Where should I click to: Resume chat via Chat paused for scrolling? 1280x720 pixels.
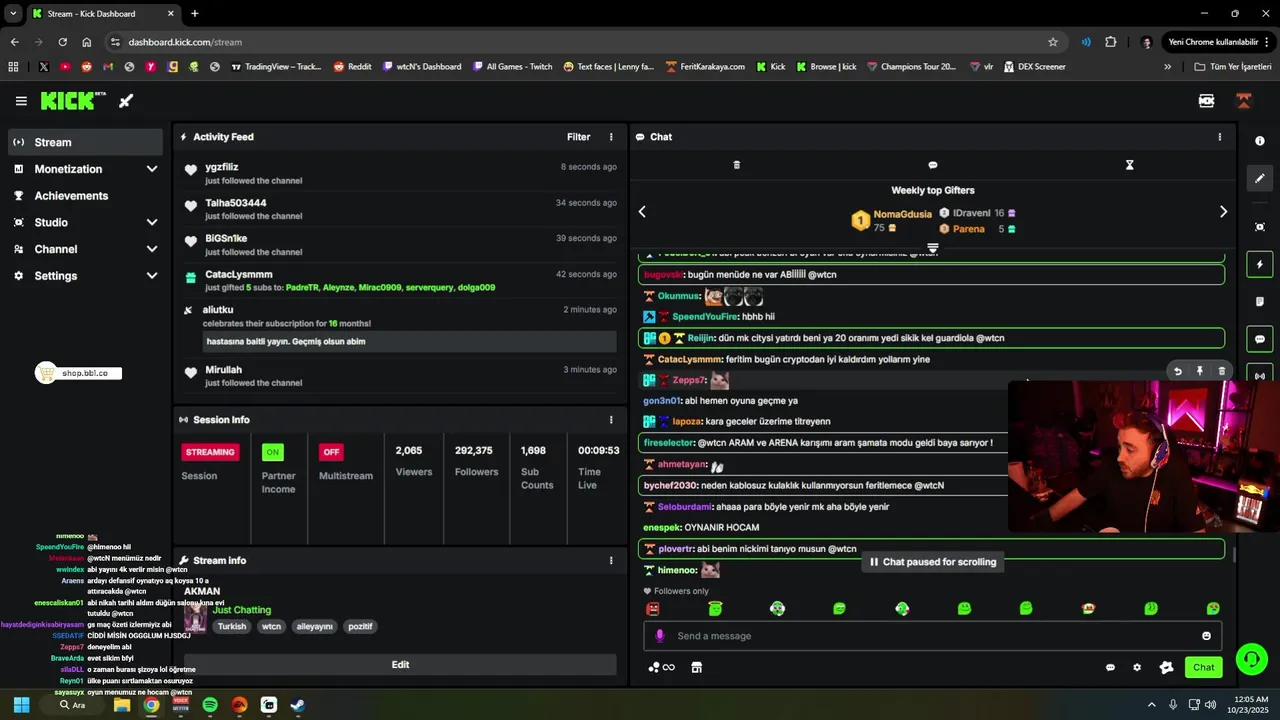click(x=932, y=562)
